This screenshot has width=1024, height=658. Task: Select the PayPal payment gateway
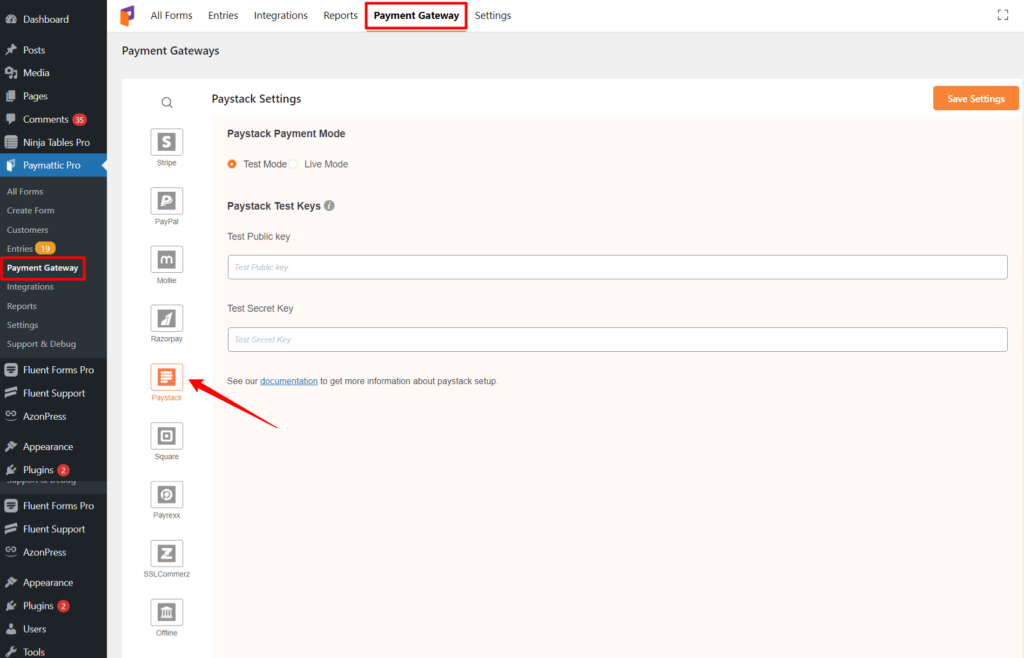tap(166, 199)
